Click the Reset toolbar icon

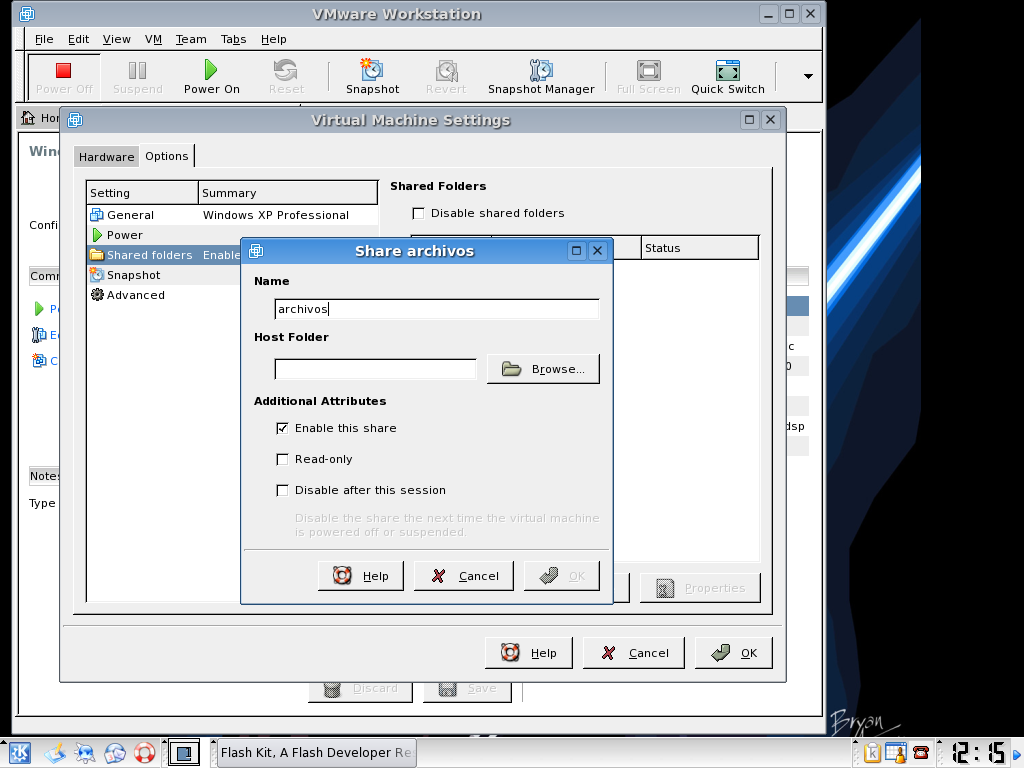point(286,77)
